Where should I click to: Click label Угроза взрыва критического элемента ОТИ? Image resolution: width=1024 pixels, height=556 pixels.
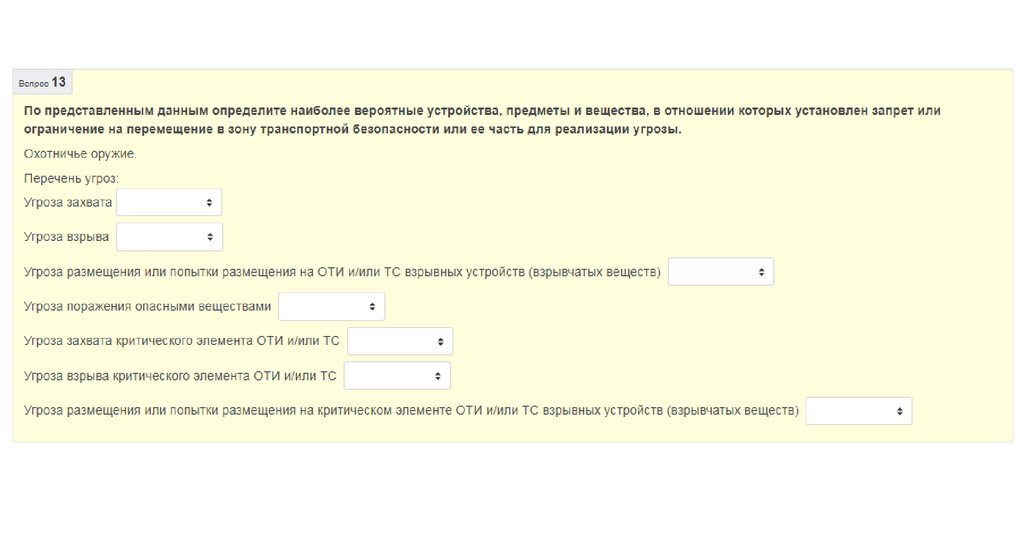tap(180, 376)
